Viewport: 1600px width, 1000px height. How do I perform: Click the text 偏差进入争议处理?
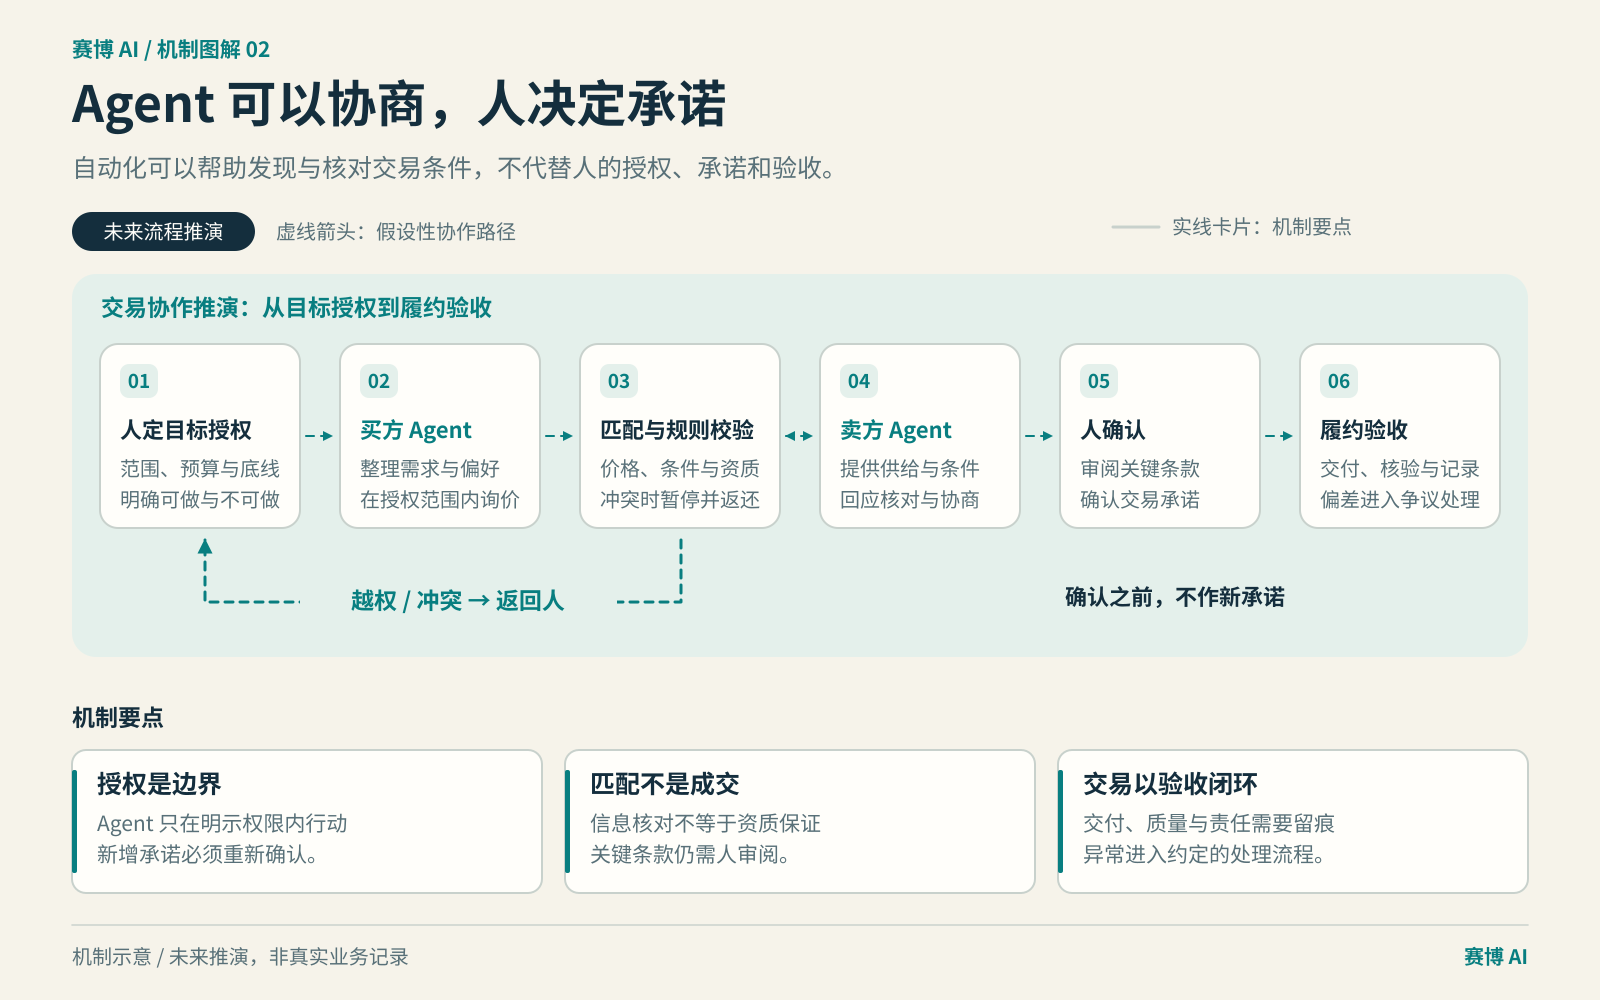1400,500
